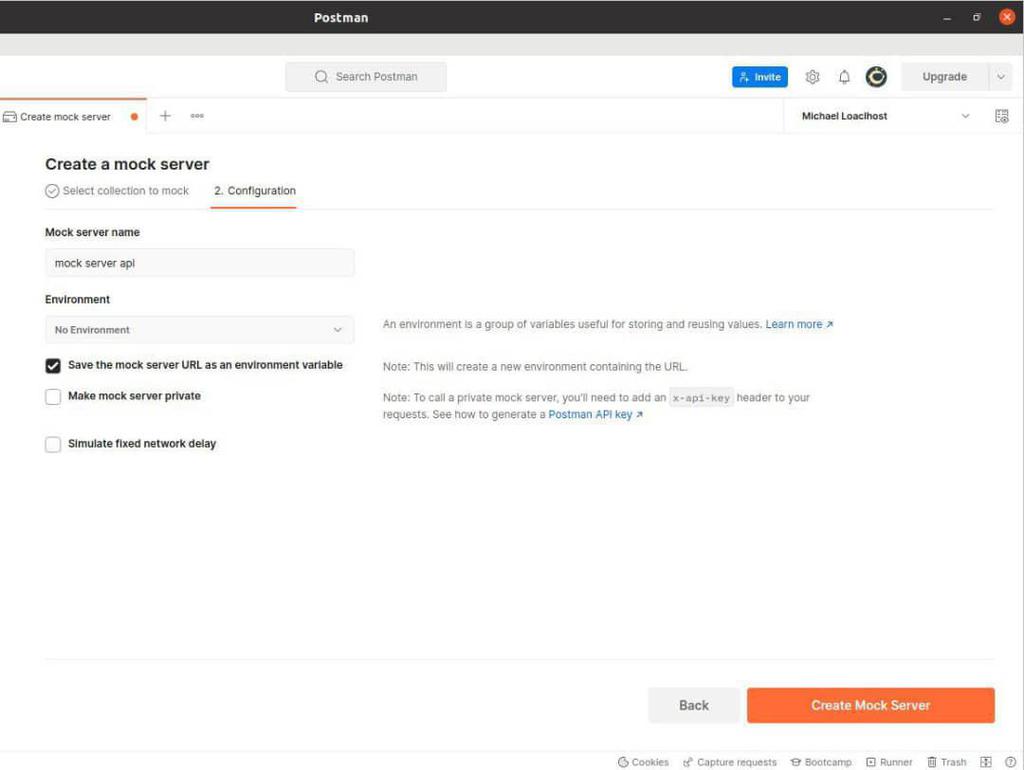
Task: Open the notifications bell icon
Action: [x=844, y=77]
